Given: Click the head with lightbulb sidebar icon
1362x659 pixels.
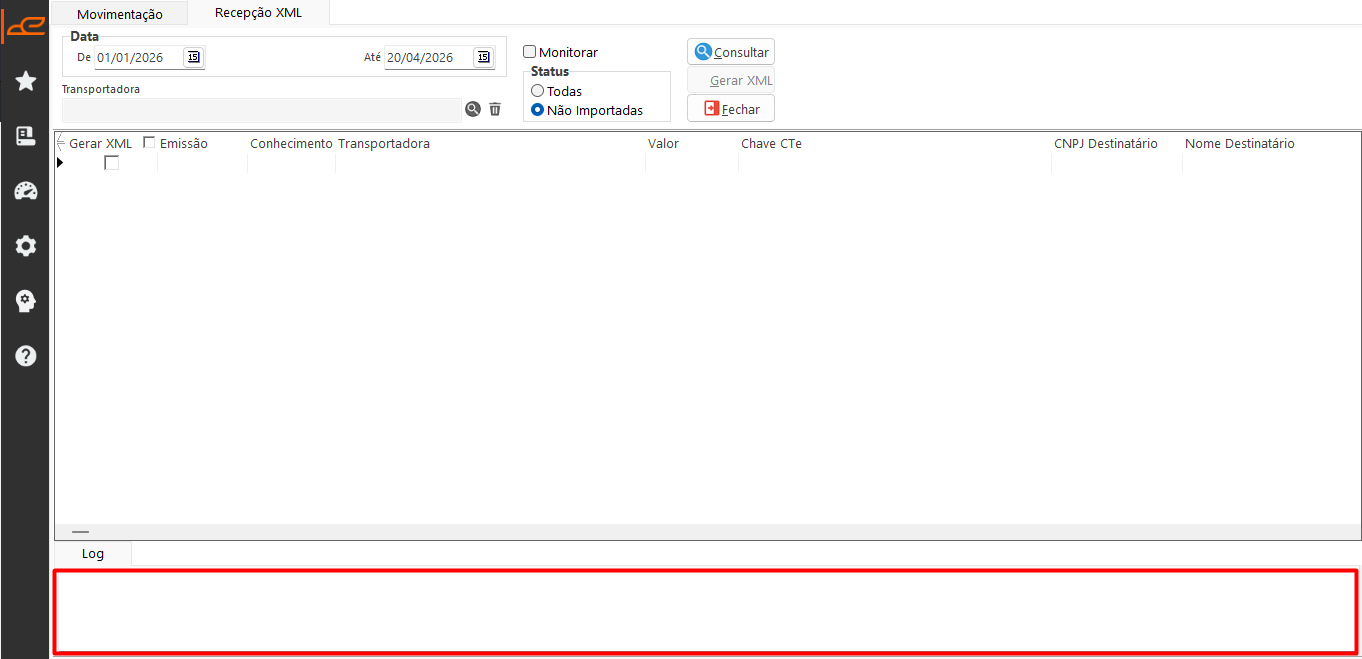Looking at the screenshot, I should 26,301.
